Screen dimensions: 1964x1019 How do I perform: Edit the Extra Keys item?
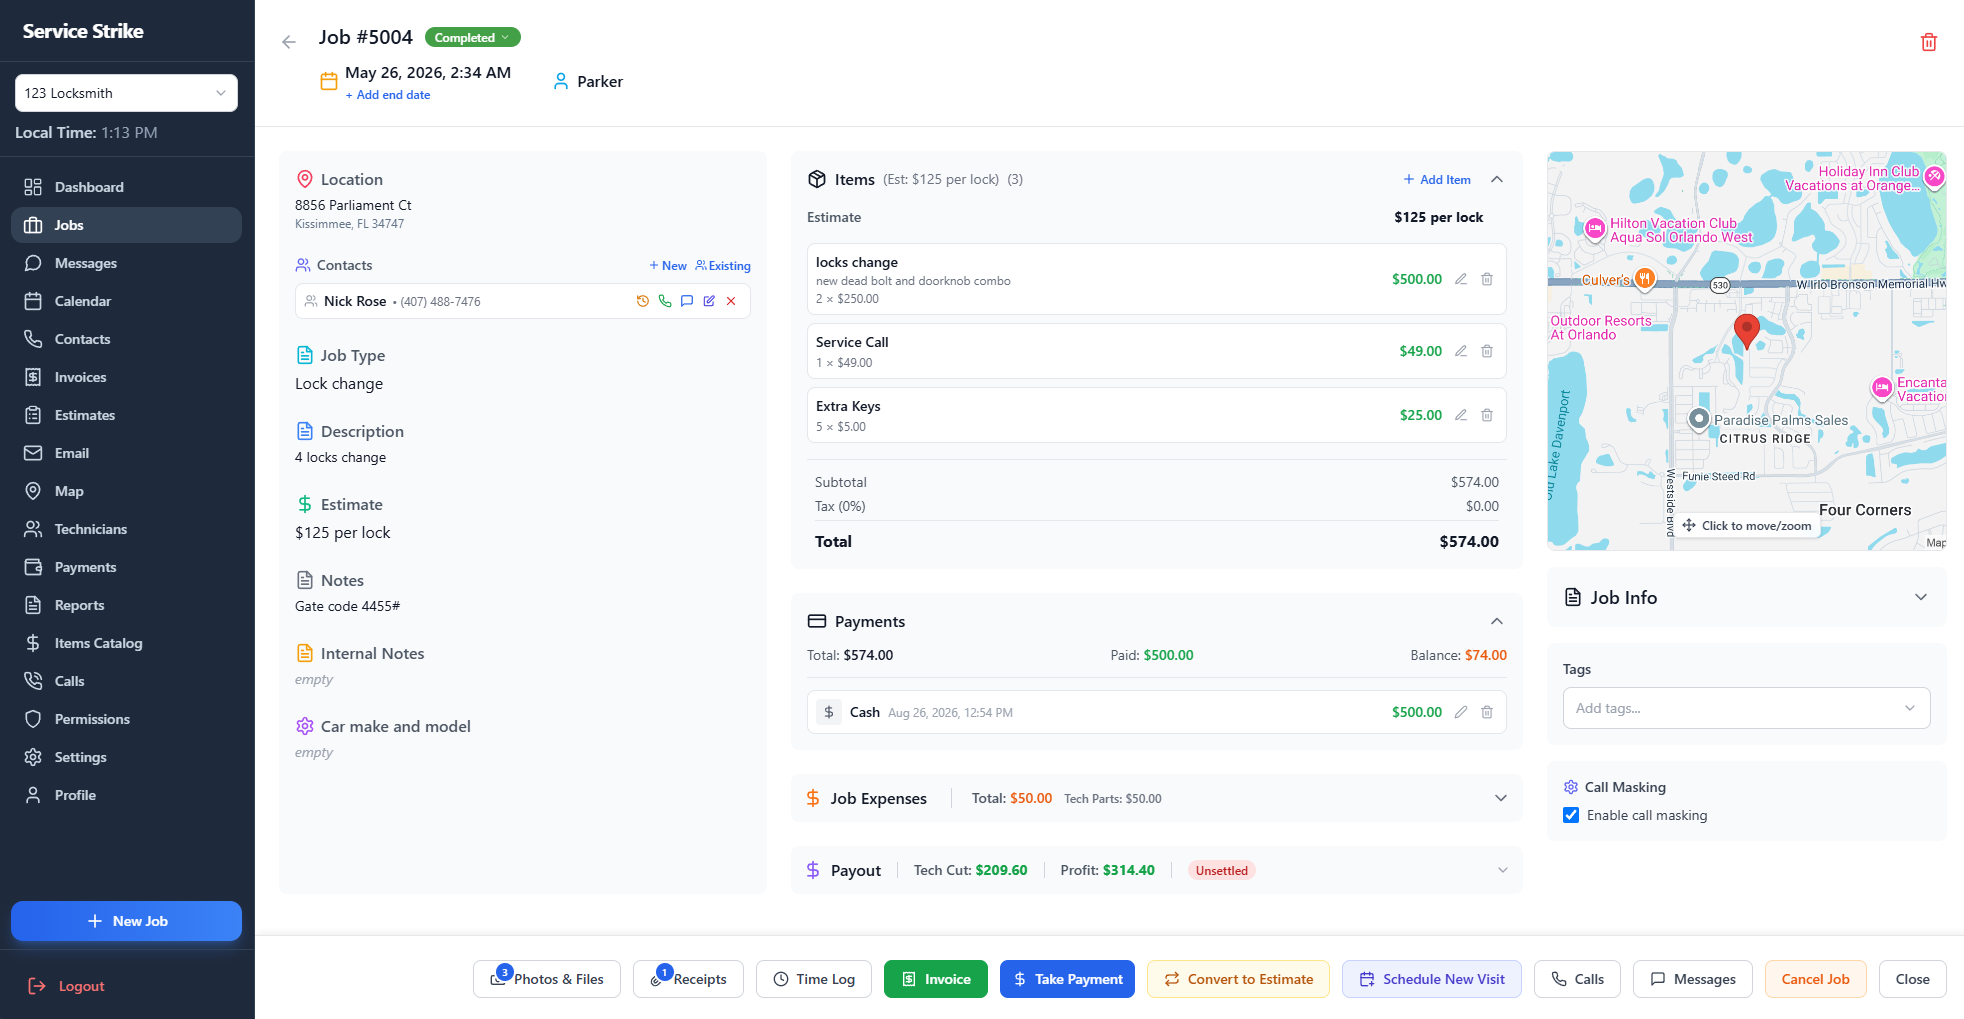coord(1461,415)
